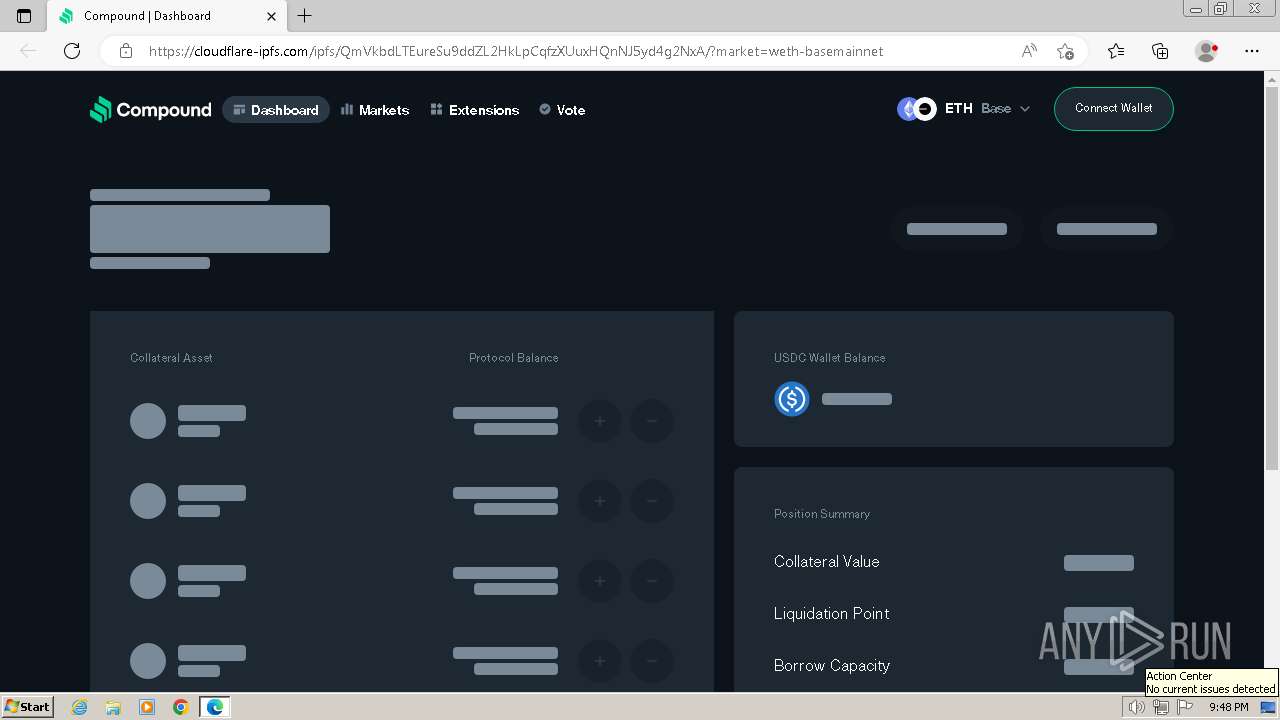
Task: Open the Extensions page
Action: [x=475, y=110]
